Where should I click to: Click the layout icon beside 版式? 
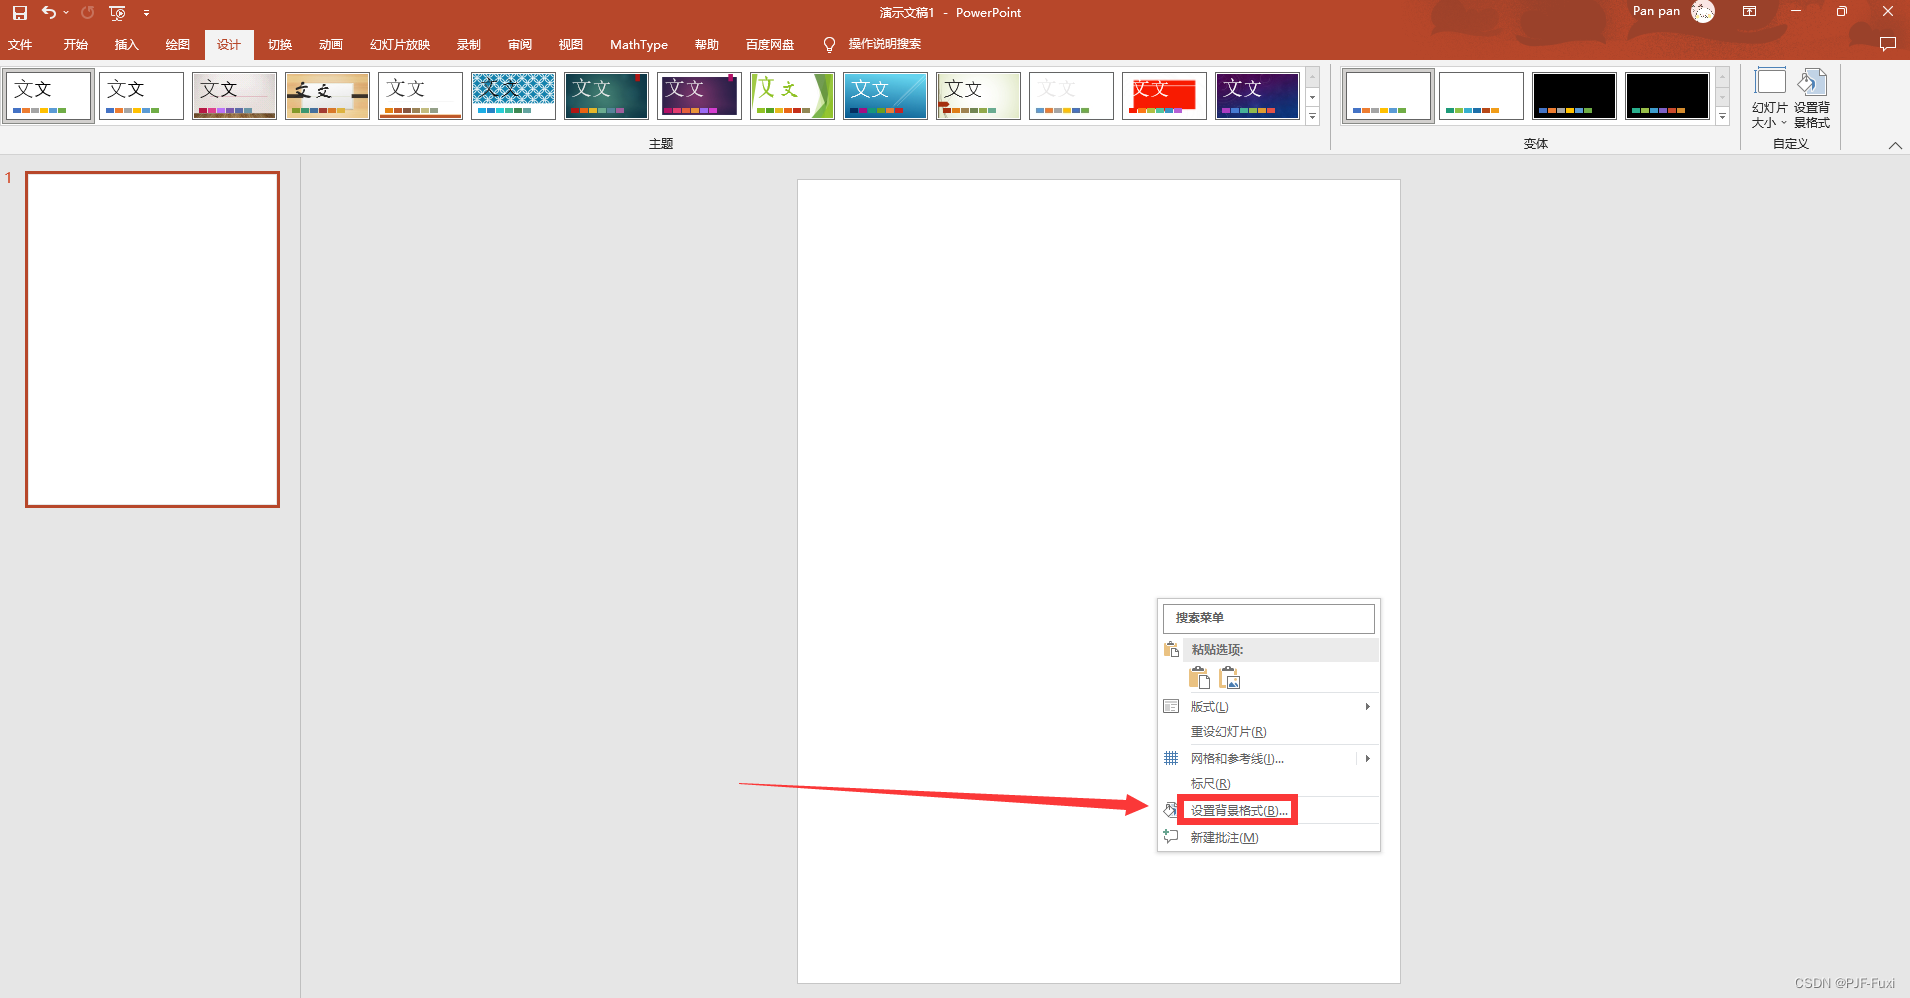pos(1171,706)
